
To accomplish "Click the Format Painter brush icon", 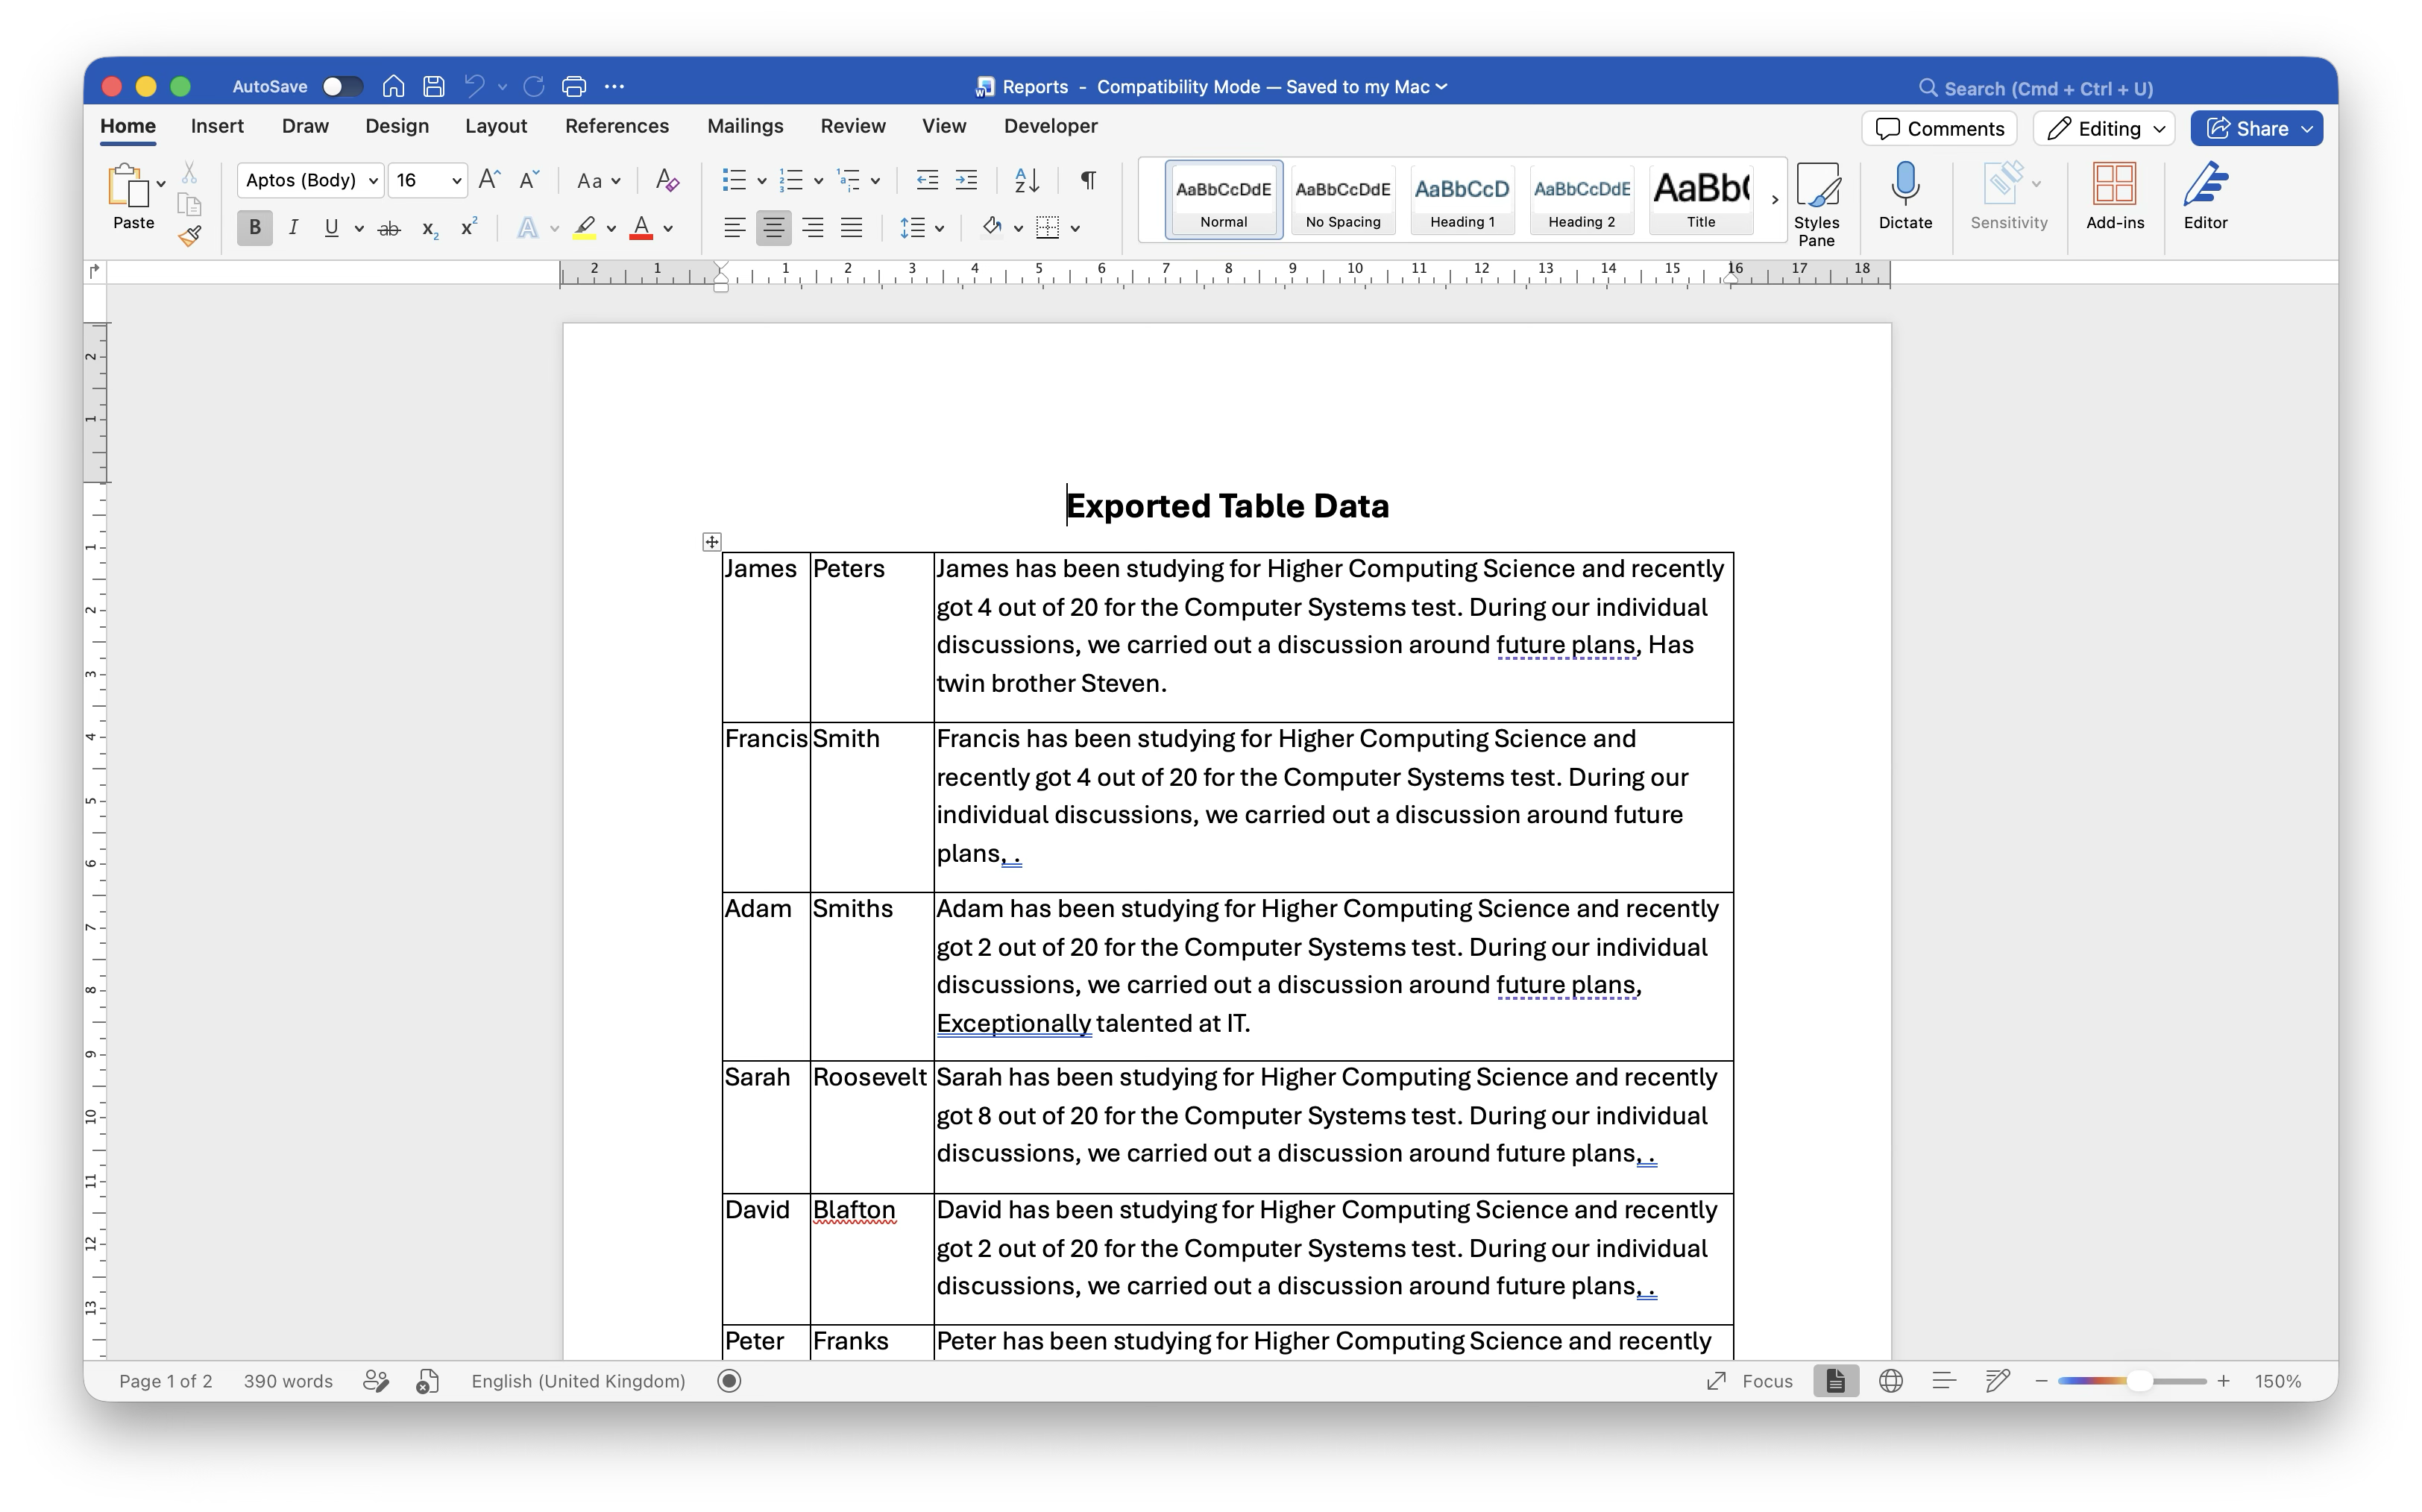I will pyautogui.click(x=190, y=236).
